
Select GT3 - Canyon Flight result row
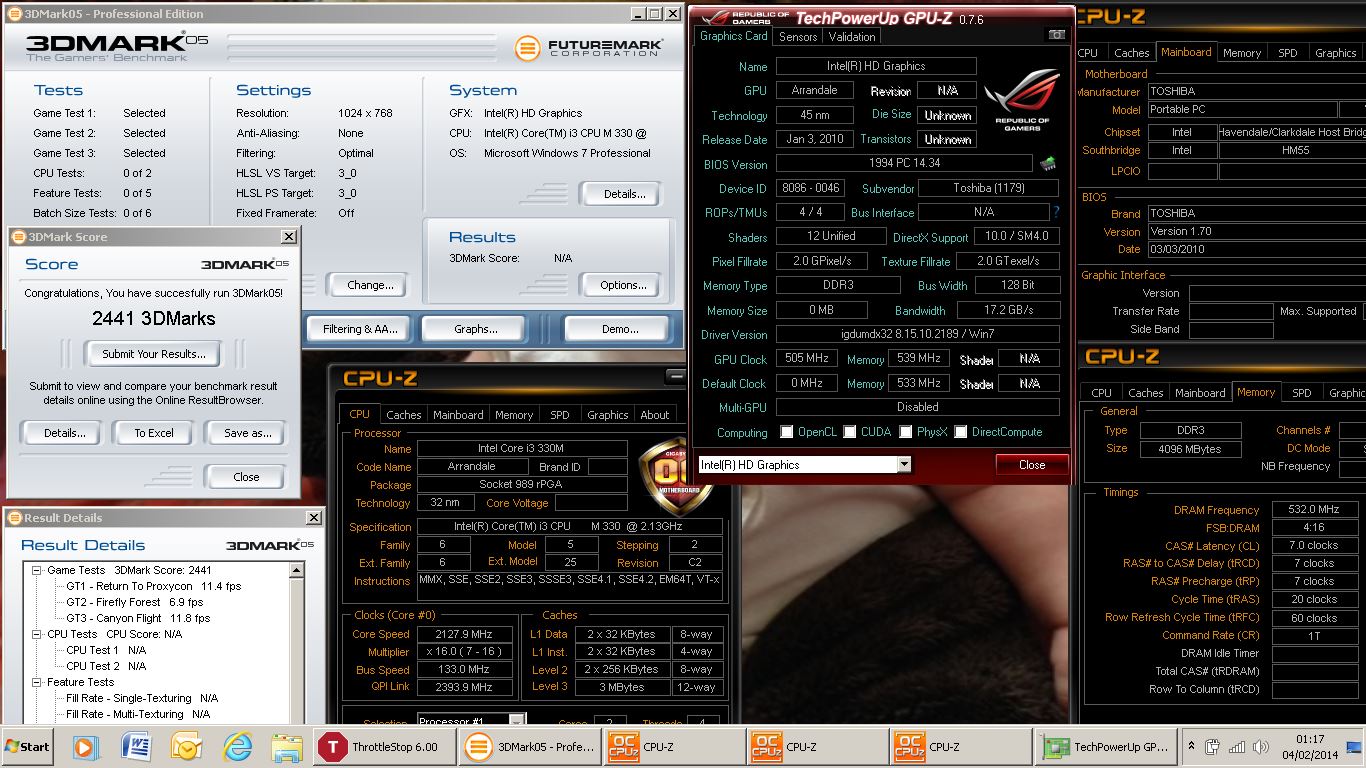pyautogui.click(x=138, y=618)
